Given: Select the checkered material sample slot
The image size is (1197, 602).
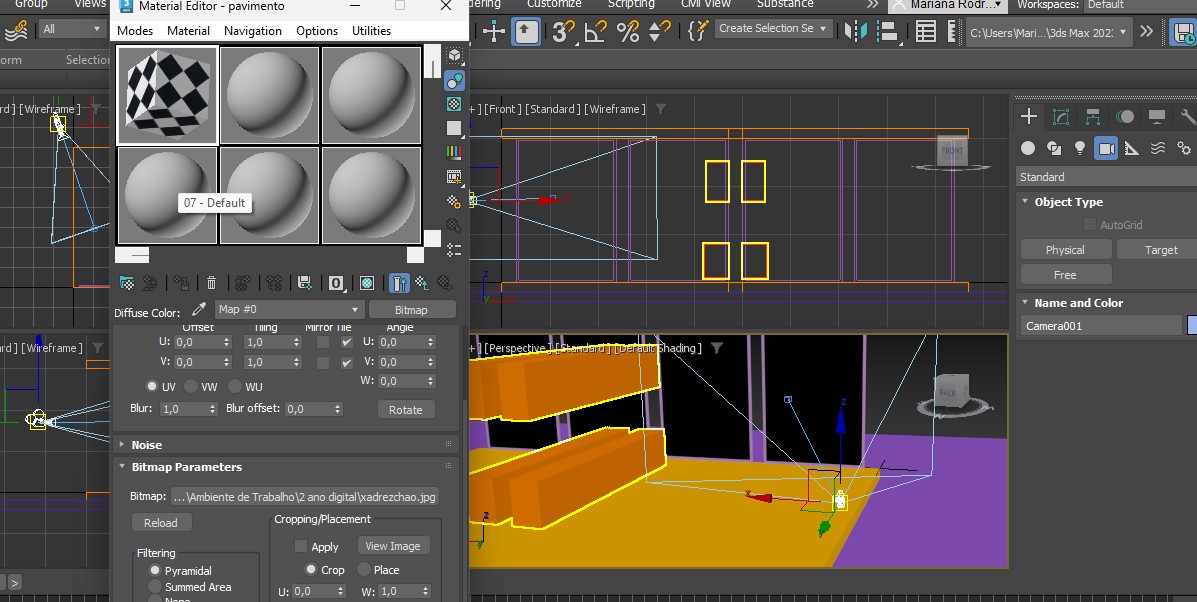Looking at the screenshot, I should click(x=168, y=95).
